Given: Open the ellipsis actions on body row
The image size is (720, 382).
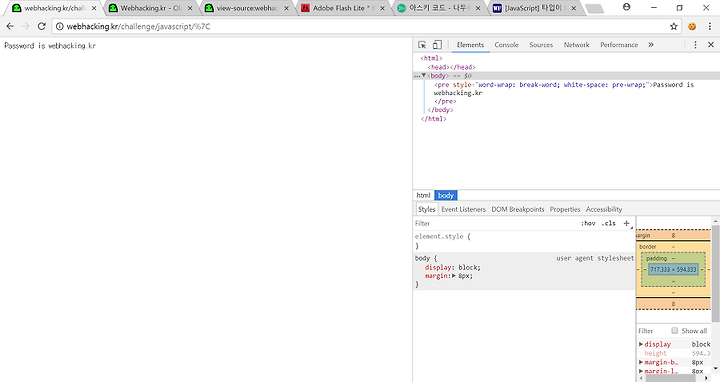Looking at the screenshot, I should pos(416,76).
